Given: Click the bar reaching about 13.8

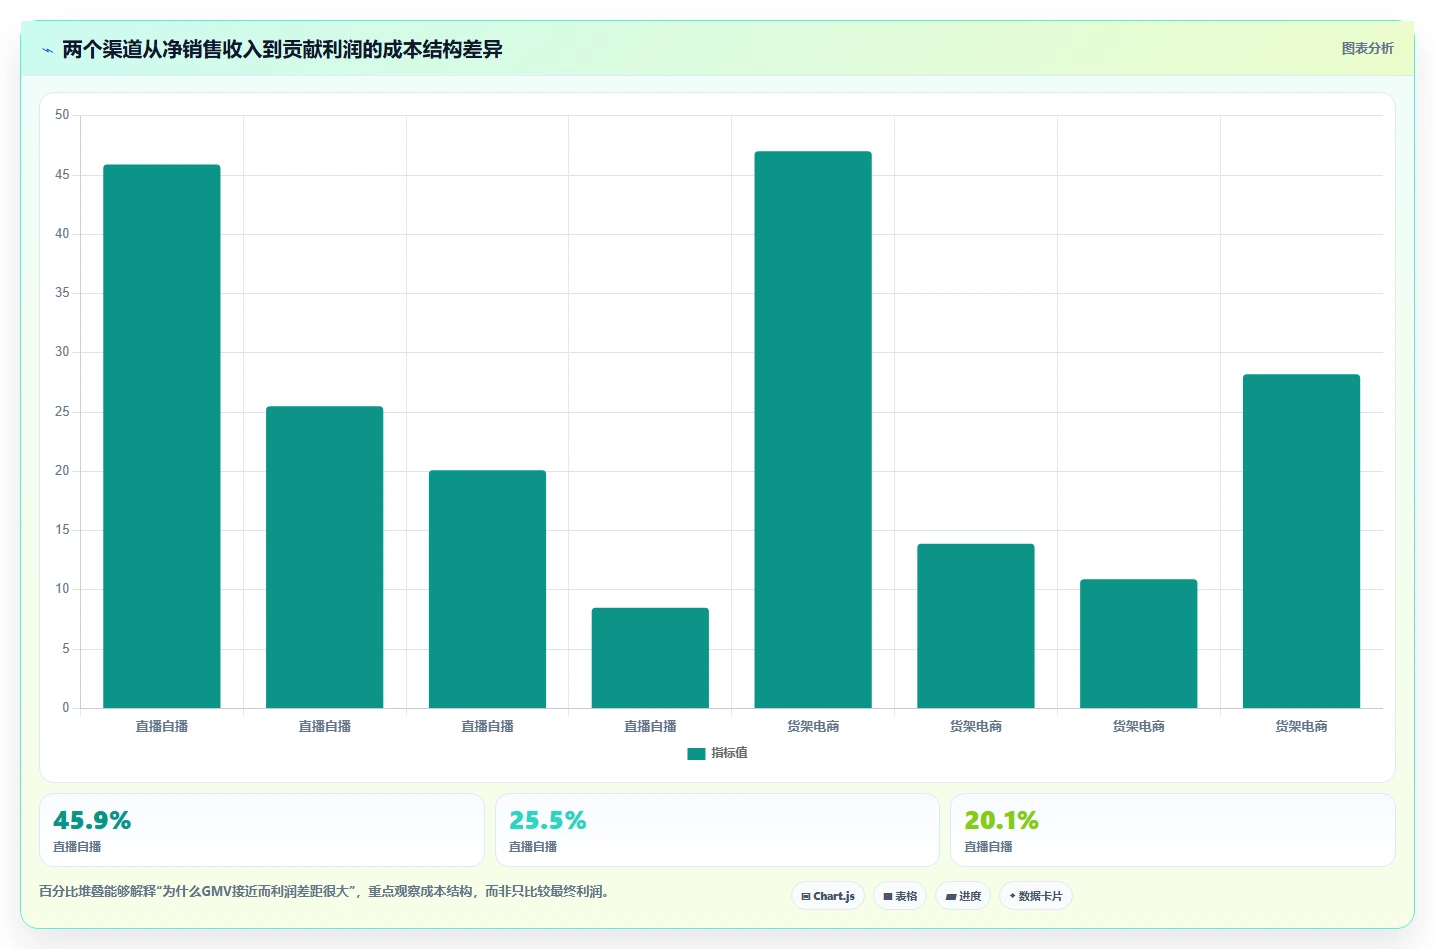Looking at the screenshot, I should (976, 626).
